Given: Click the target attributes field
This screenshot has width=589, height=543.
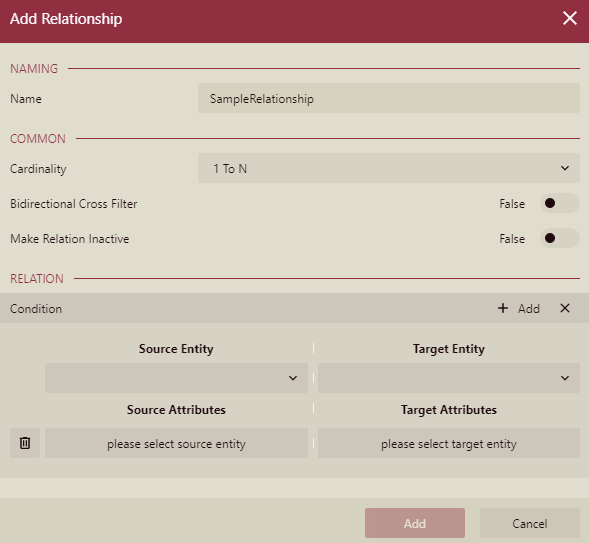Looking at the screenshot, I should coord(449,443).
